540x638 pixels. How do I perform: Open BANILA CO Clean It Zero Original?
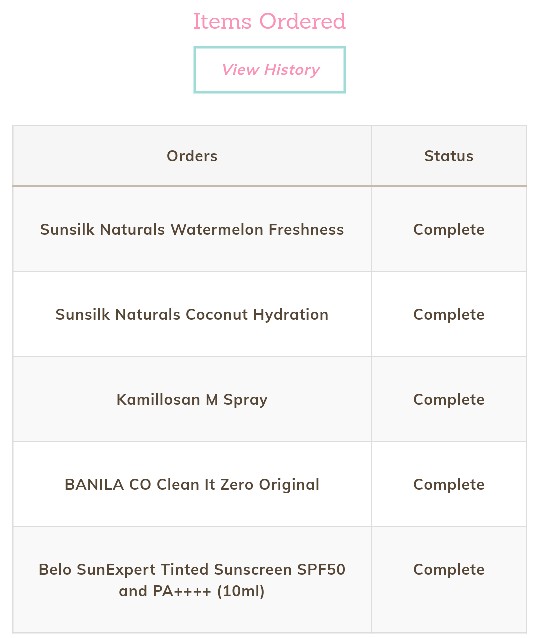tap(192, 485)
